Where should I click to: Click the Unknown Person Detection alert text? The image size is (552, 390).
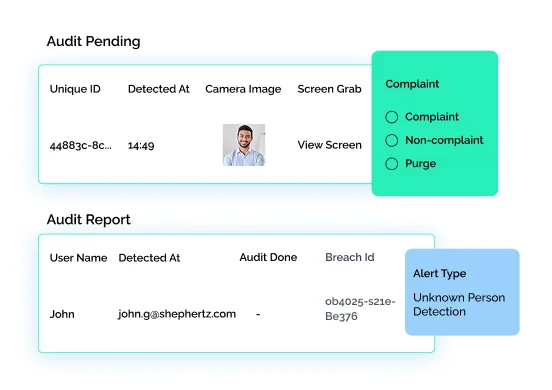click(459, 304)
